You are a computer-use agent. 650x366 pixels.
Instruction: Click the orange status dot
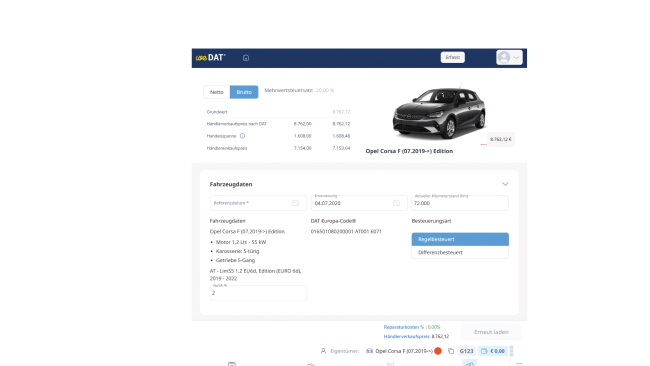click(438, 351)
